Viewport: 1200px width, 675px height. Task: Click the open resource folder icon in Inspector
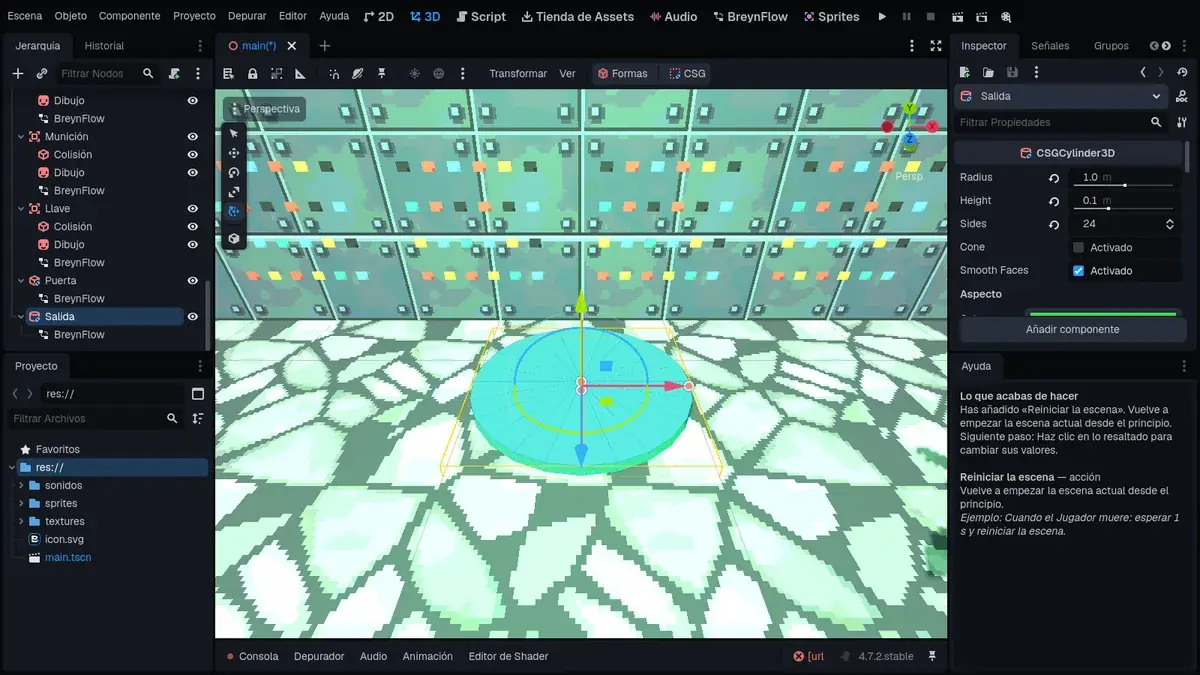[x=988, y=72]
